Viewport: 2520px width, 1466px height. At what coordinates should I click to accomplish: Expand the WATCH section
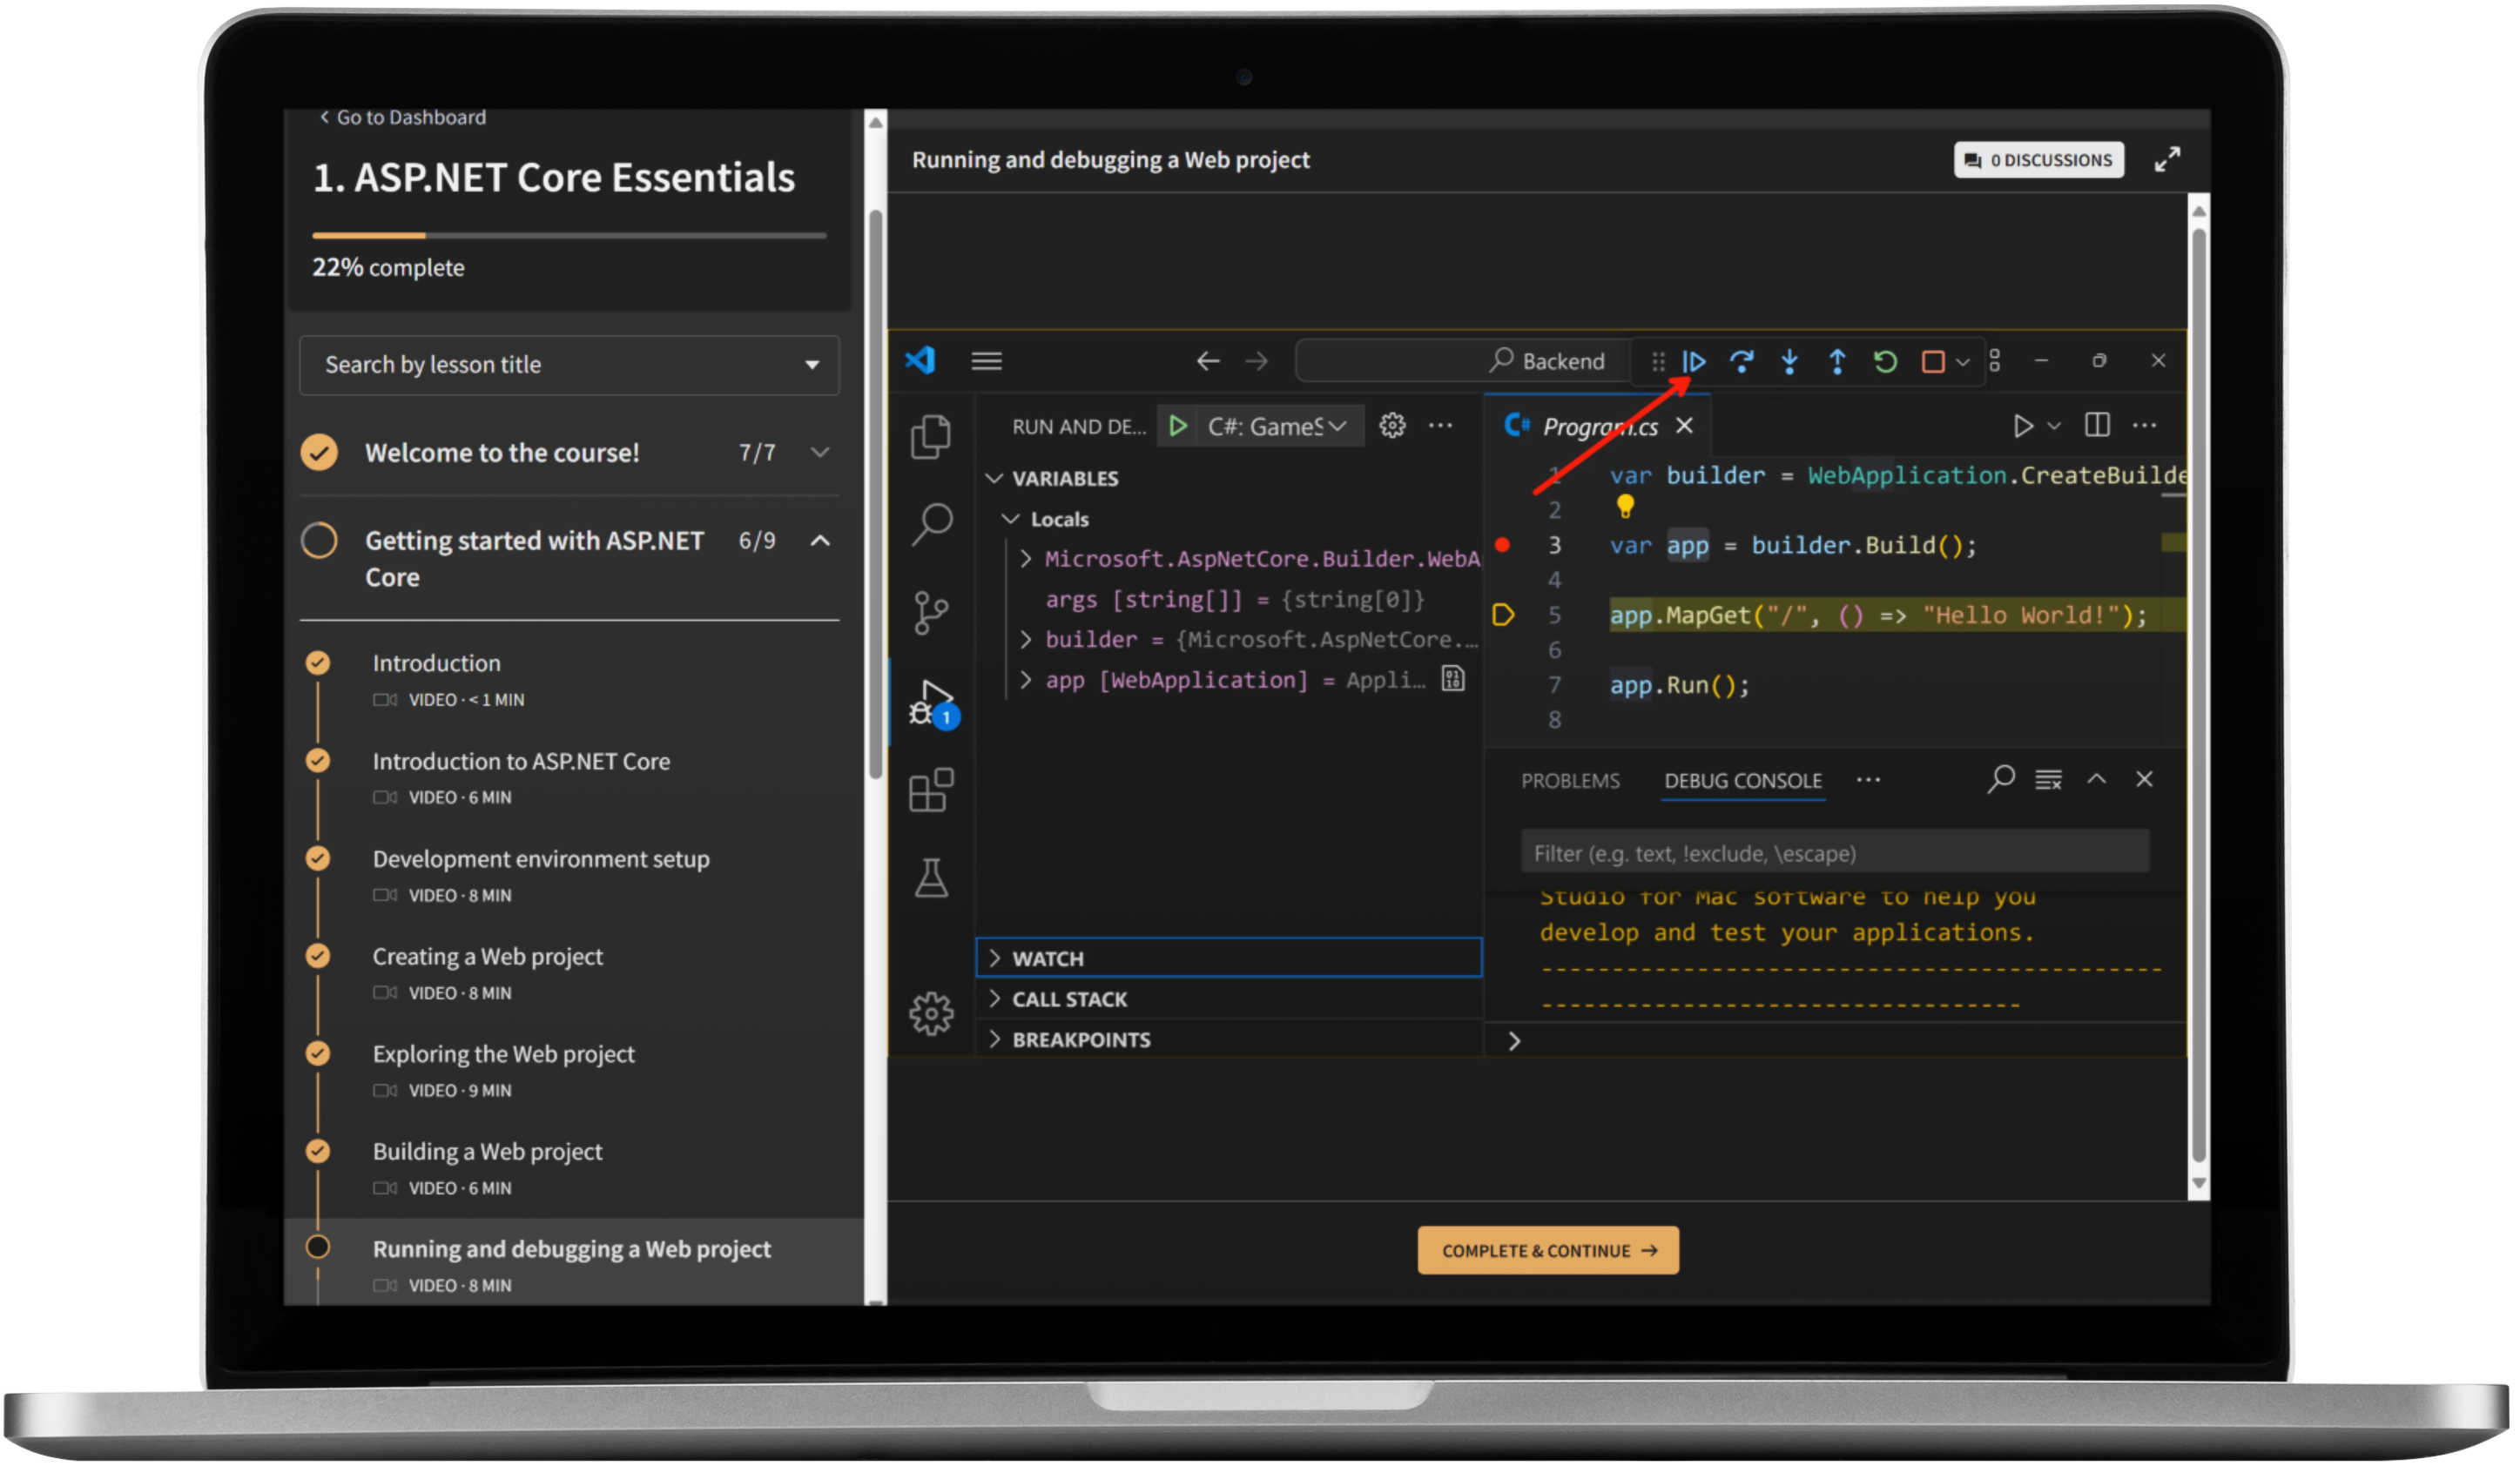1228,958
